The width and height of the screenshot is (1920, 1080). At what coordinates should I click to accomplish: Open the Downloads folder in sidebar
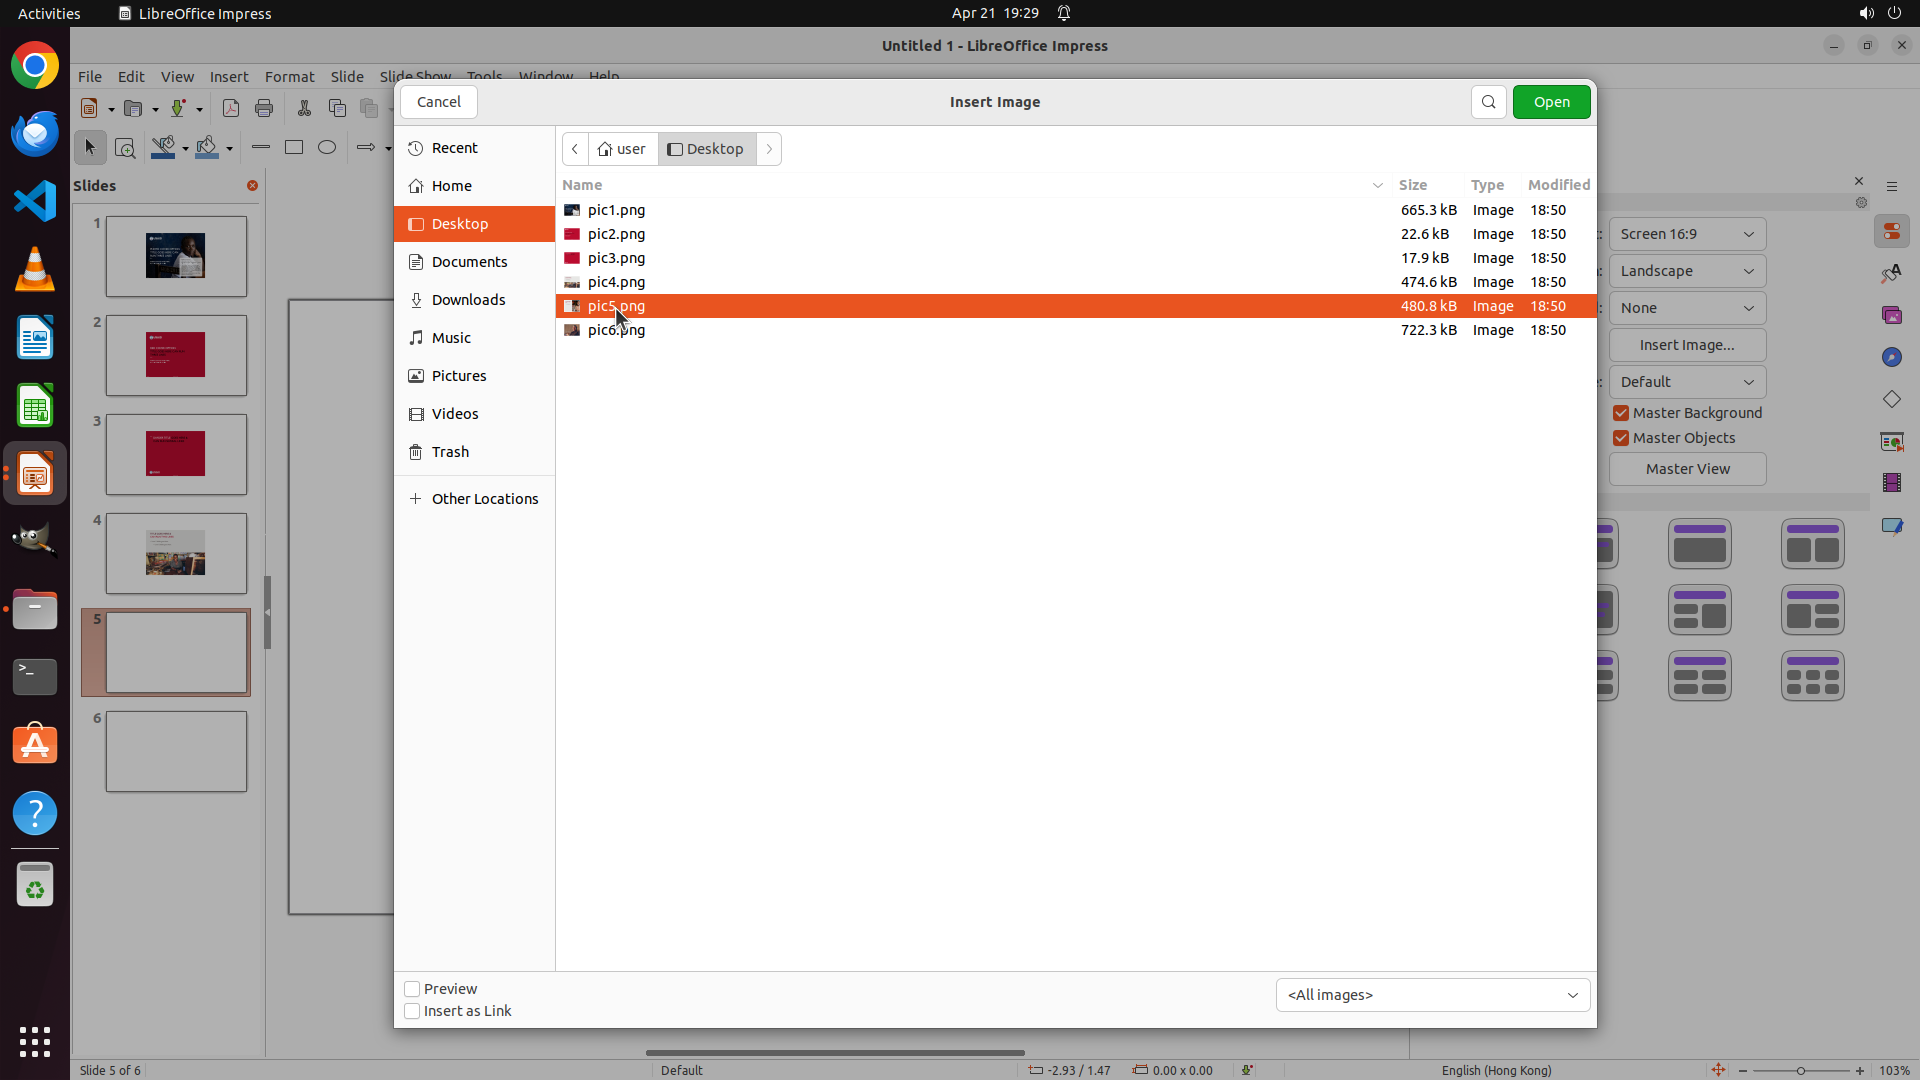coord(468,300)
